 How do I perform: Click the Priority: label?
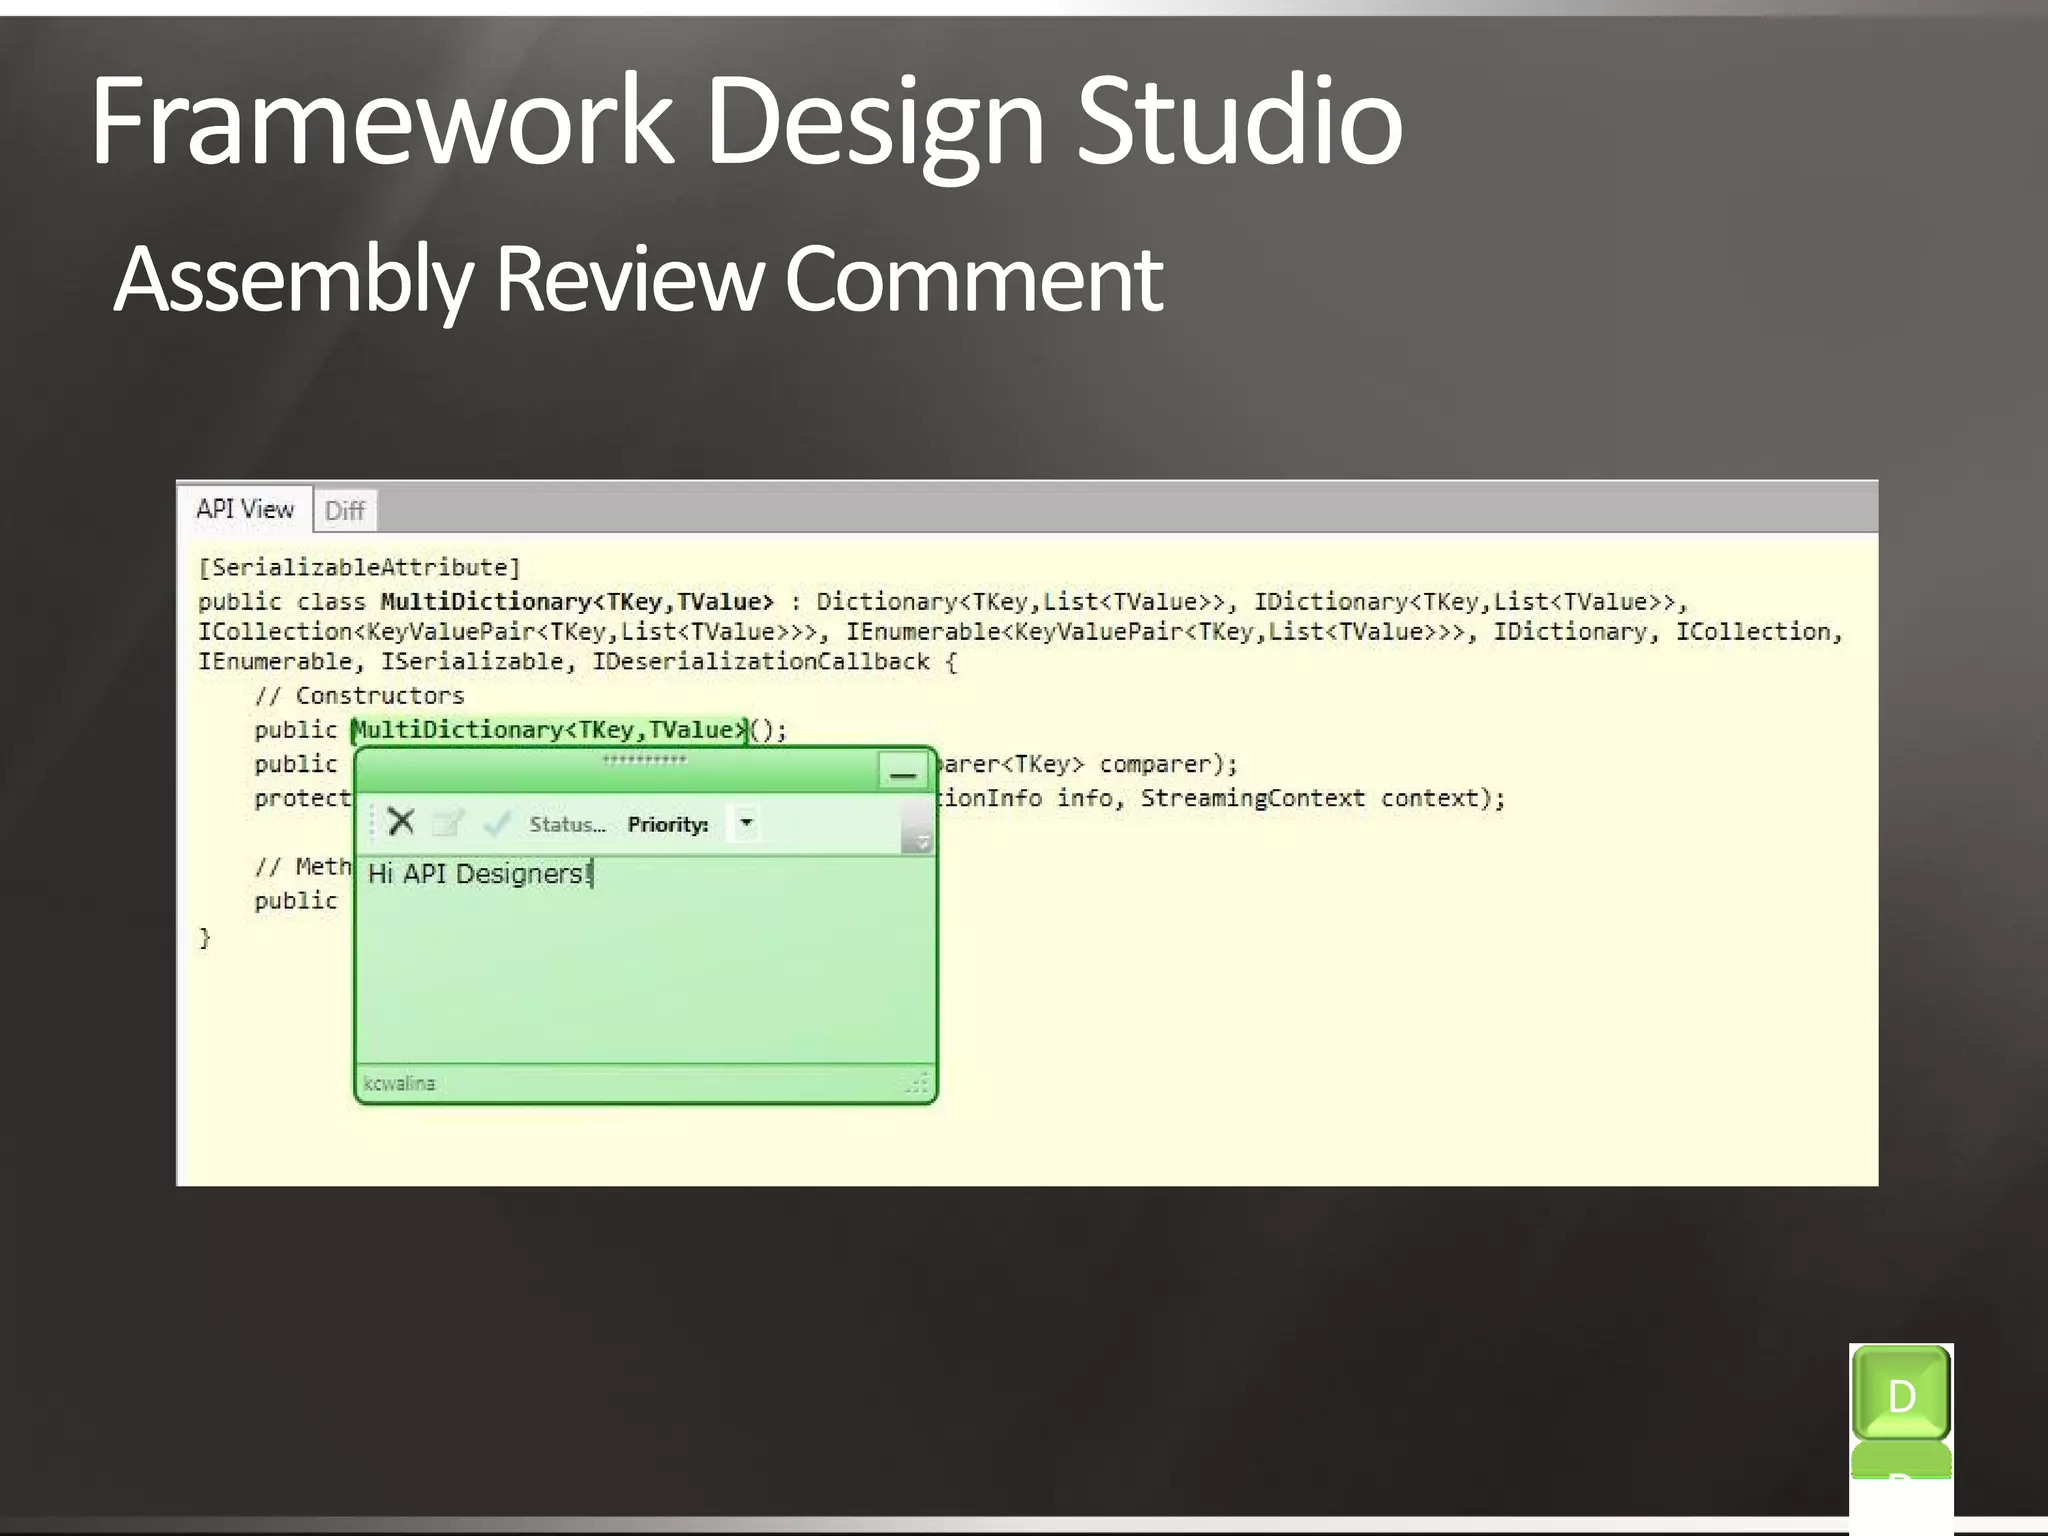coord(668,824)
